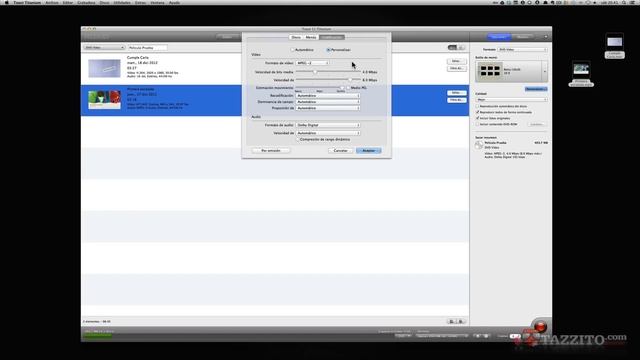
Task: Switch to the Disco tab
Action: pyautogui.click(x=296, y=37)
